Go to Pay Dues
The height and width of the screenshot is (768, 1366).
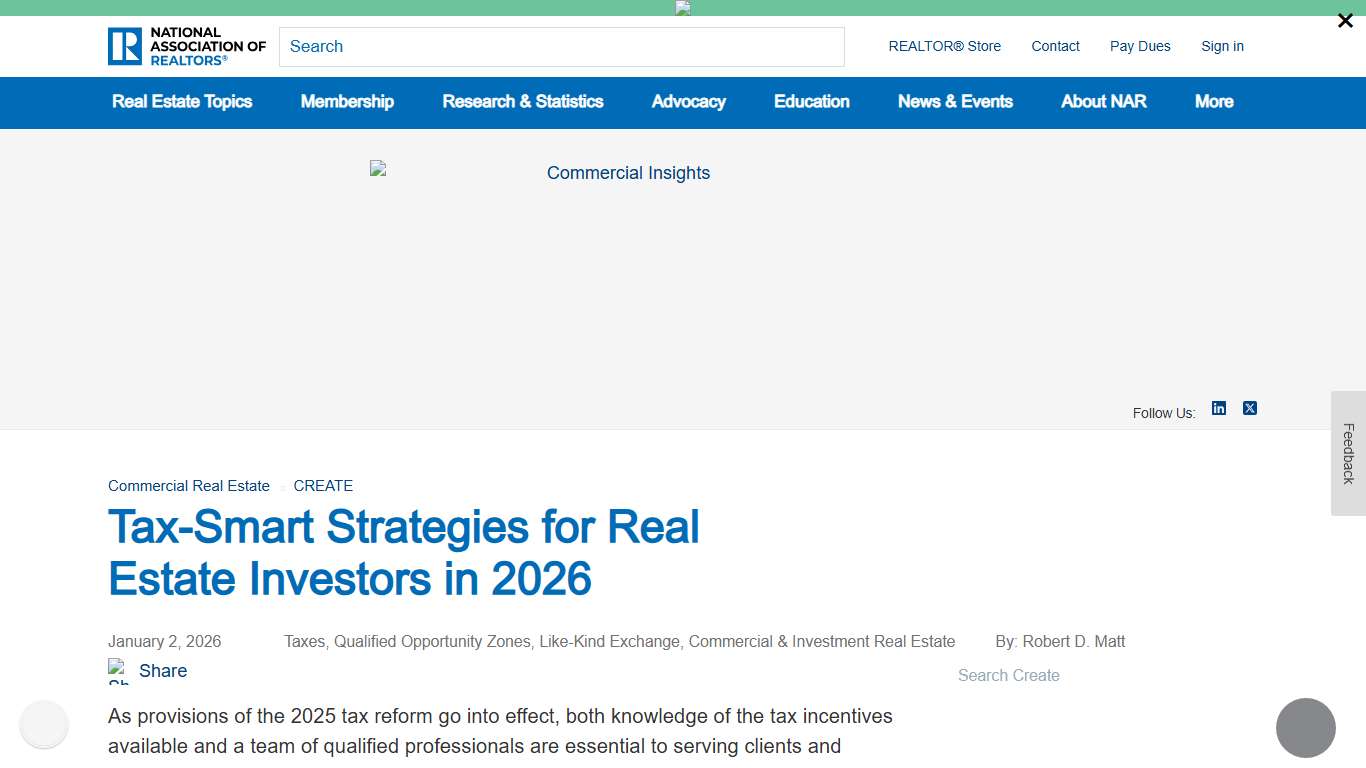(1140, 46)
